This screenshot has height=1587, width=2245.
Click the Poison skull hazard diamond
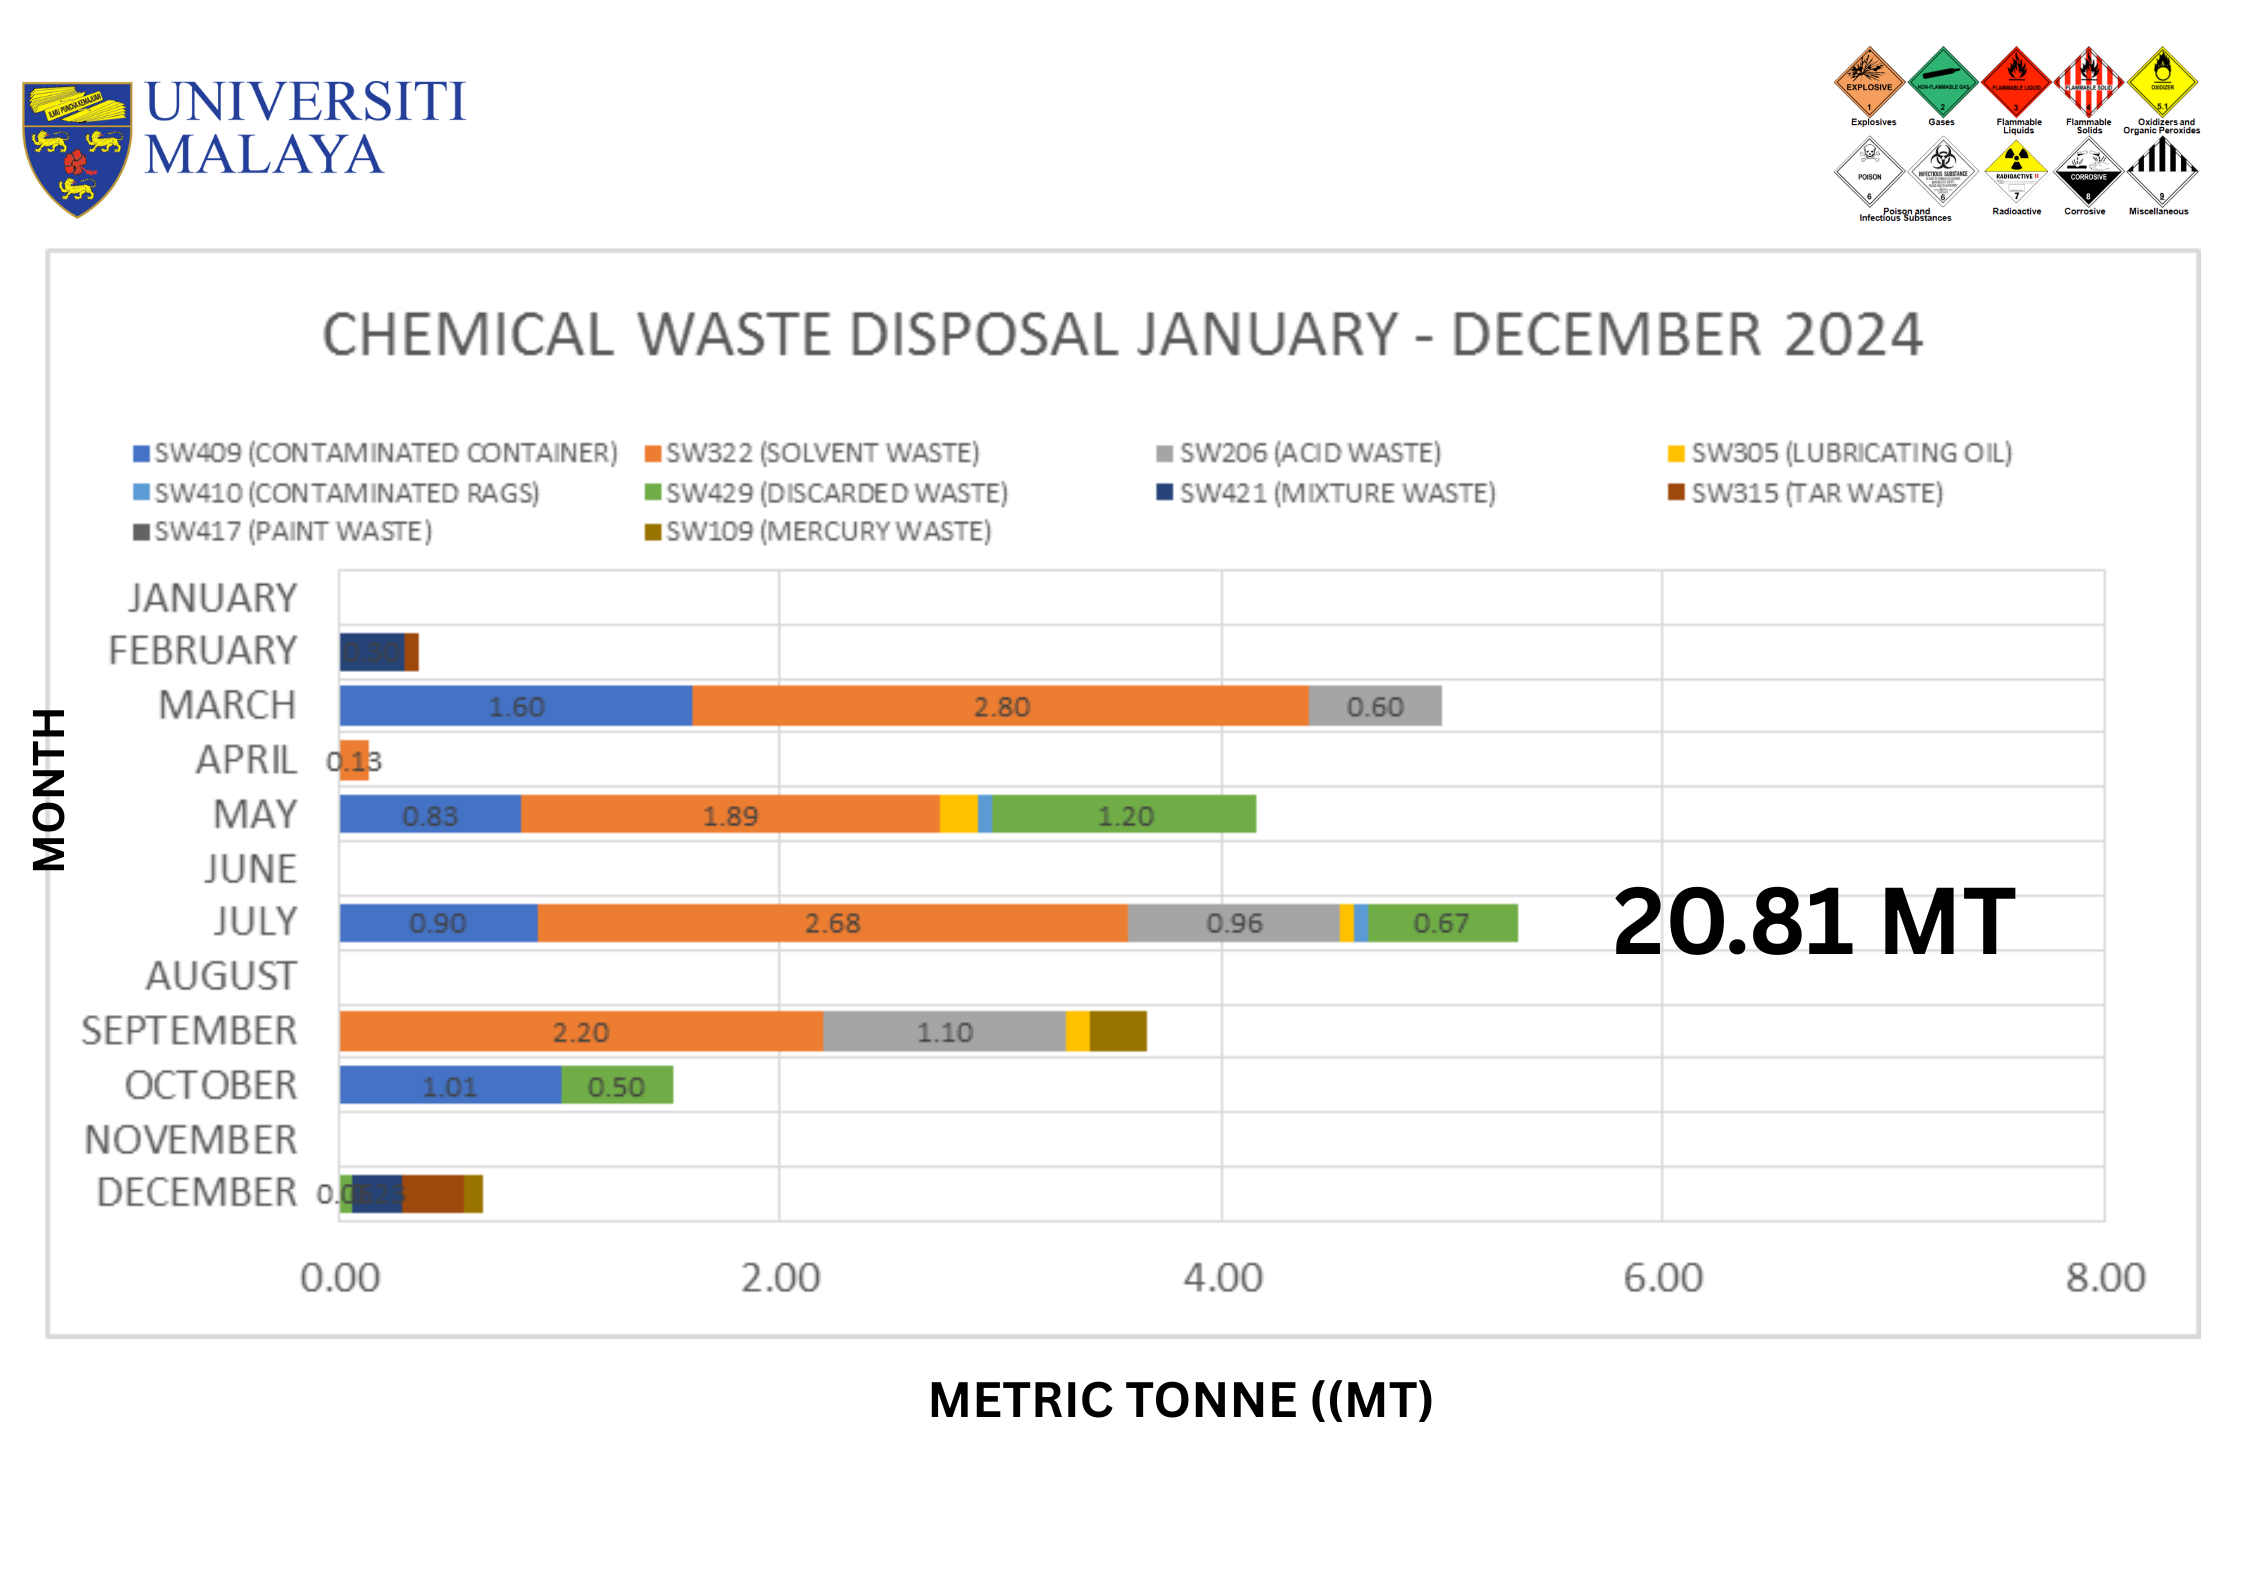pyautogui.click(x=1868, y=172)
